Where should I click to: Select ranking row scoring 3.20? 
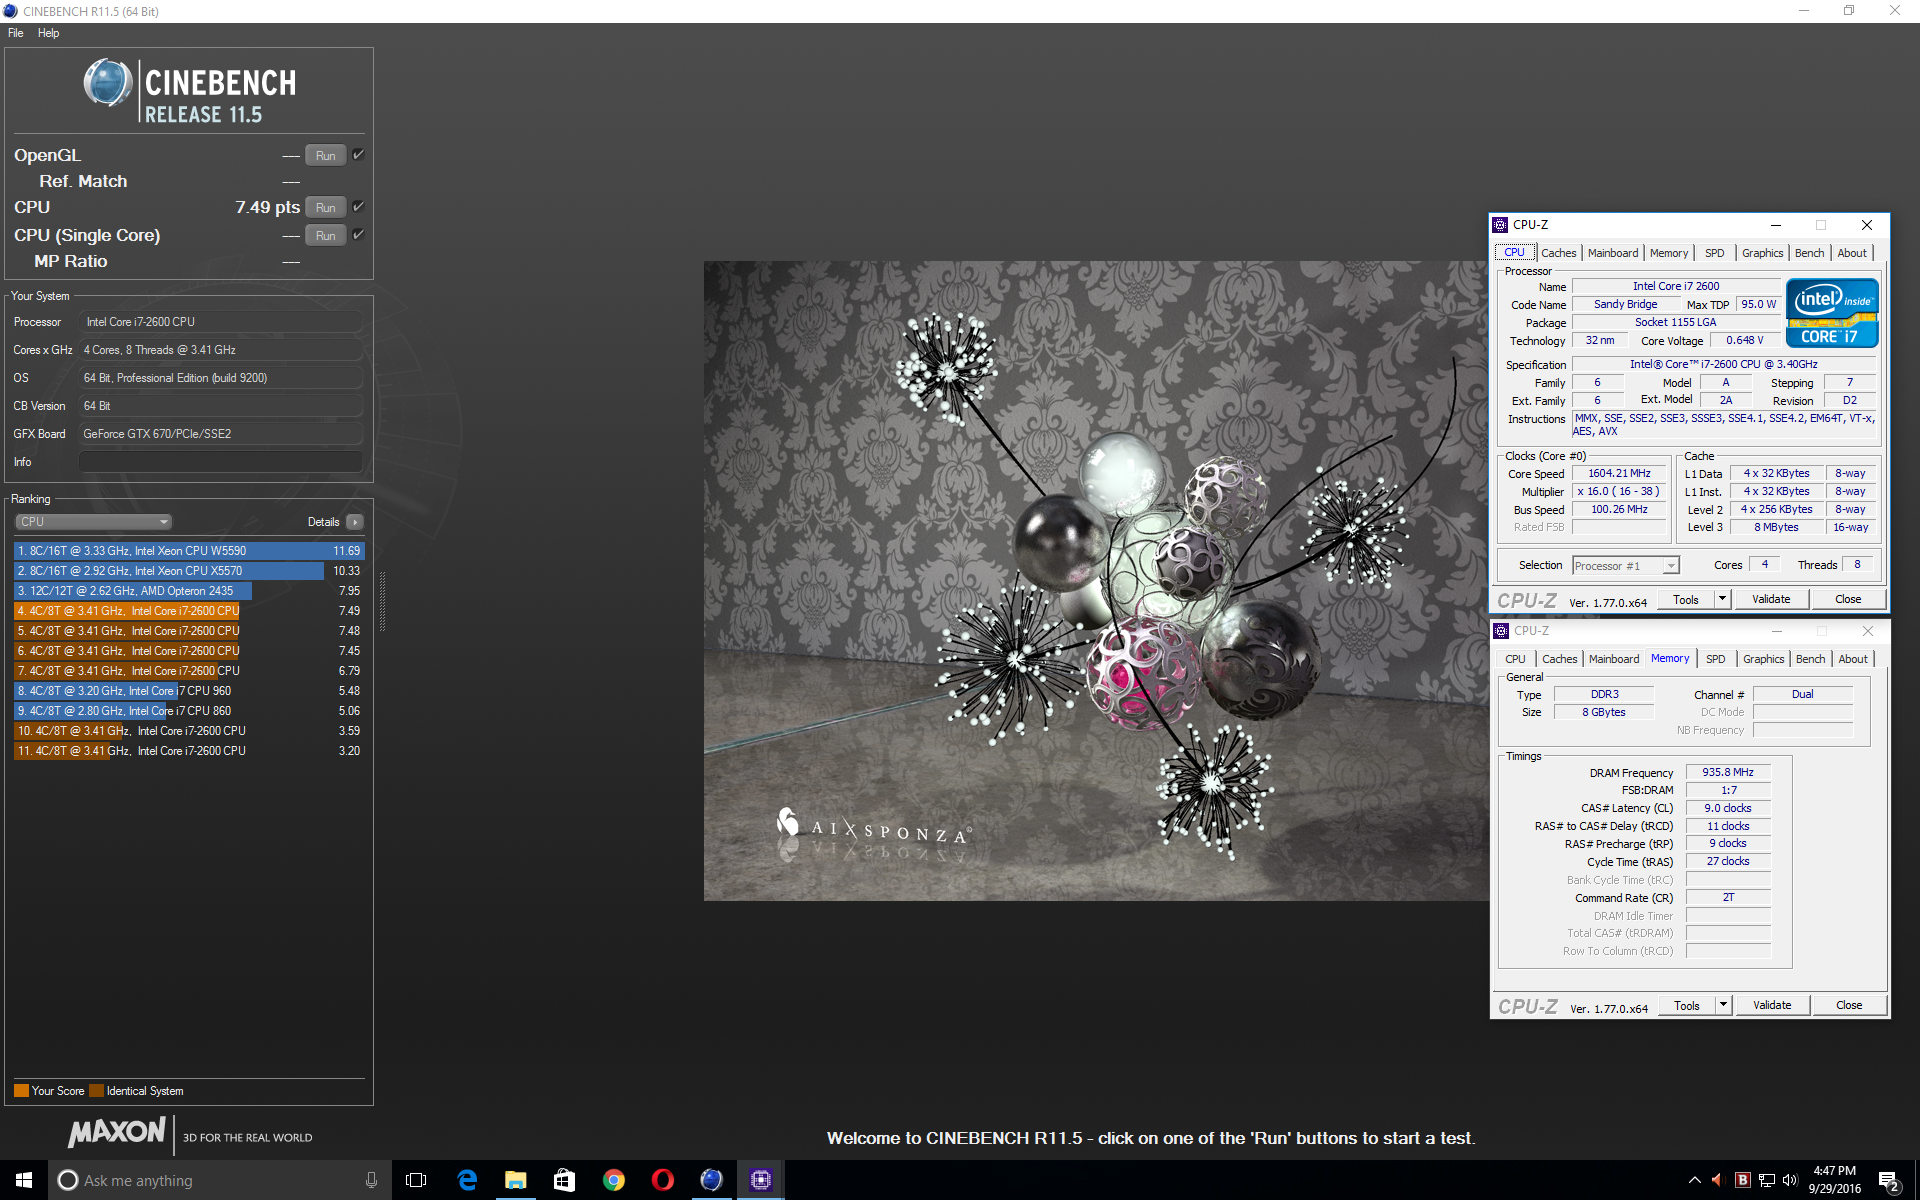coord(189,751)
